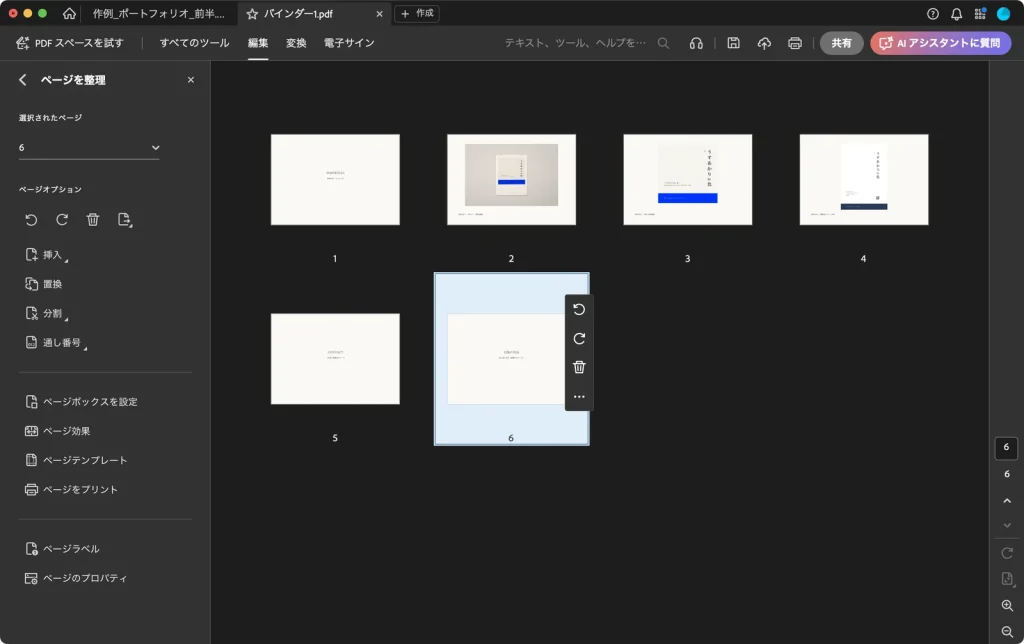Click the 作成 new tab button
Screen dimensions: 1024x644
[417, 14]
